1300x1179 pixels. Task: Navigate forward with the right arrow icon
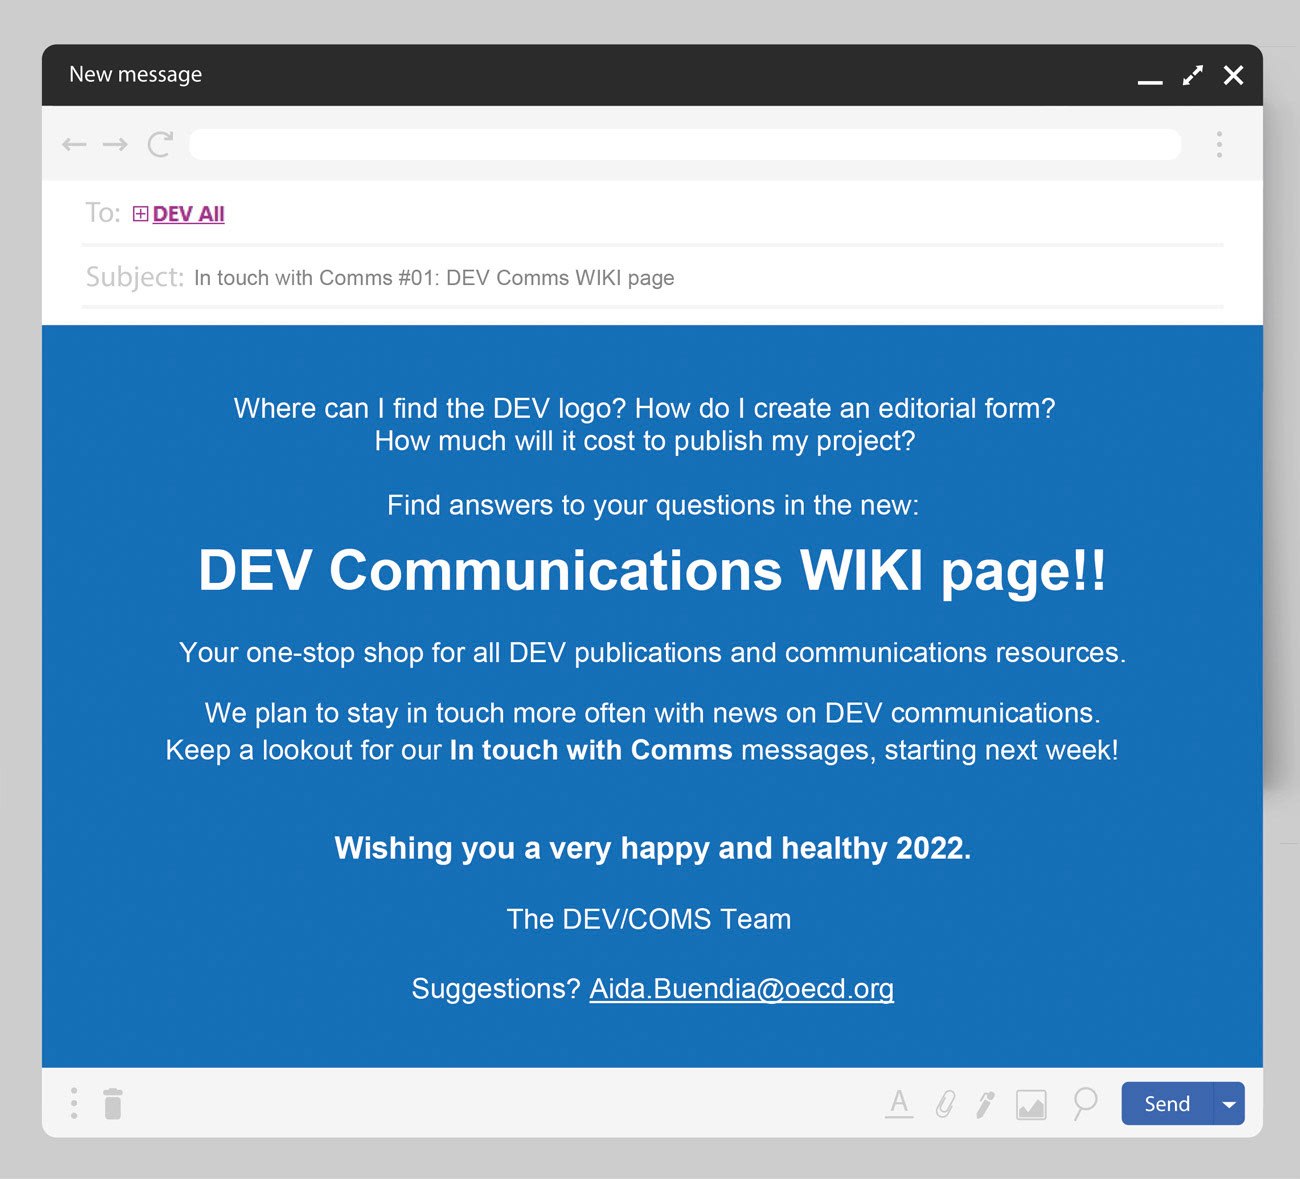pyautogui.click(x=115, y=144)
